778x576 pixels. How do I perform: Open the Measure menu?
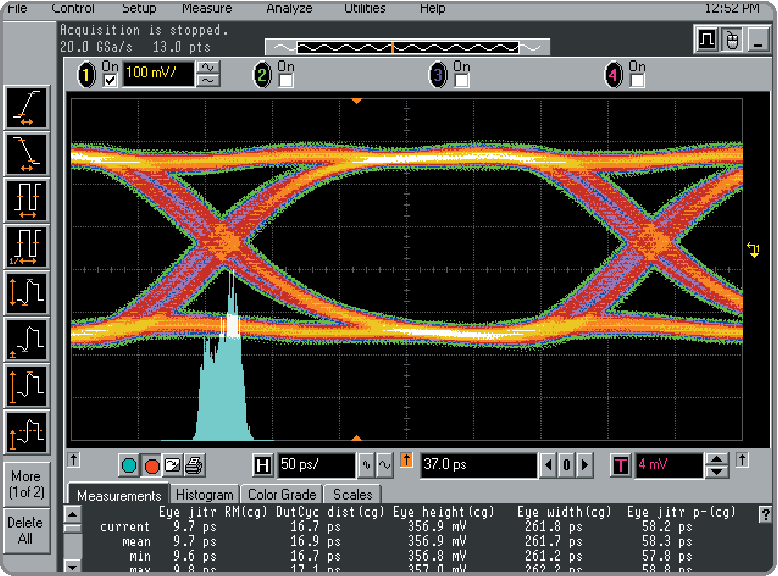[x=207, y=8]
